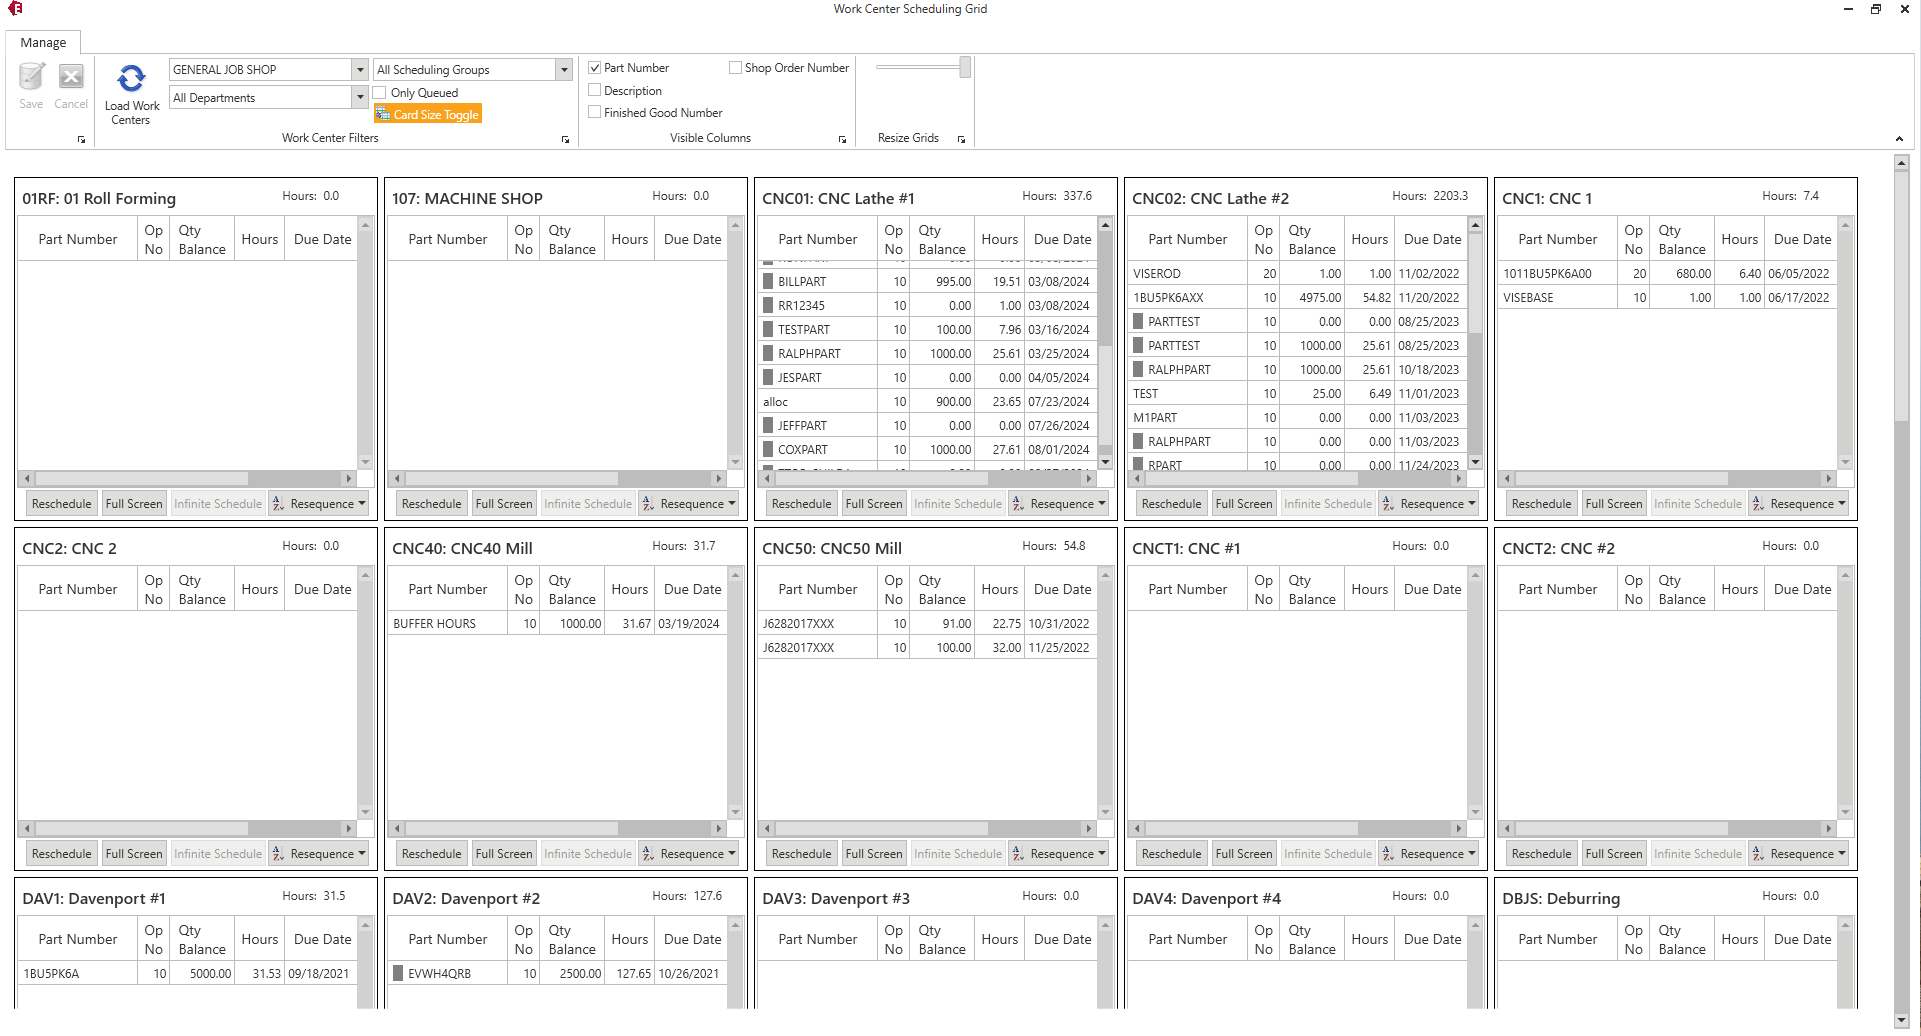Viewport: 1921px width, 1036px height.
Task: Open the Work Center Filters dialog launcher icon
Action: click(x=565, y=139)
